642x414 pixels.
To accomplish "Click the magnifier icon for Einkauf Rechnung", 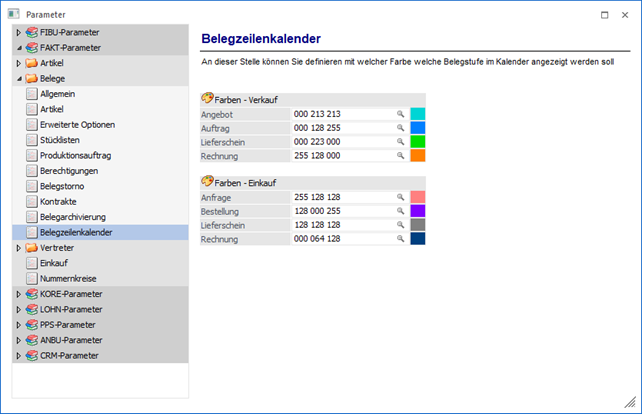I will 400,240.
